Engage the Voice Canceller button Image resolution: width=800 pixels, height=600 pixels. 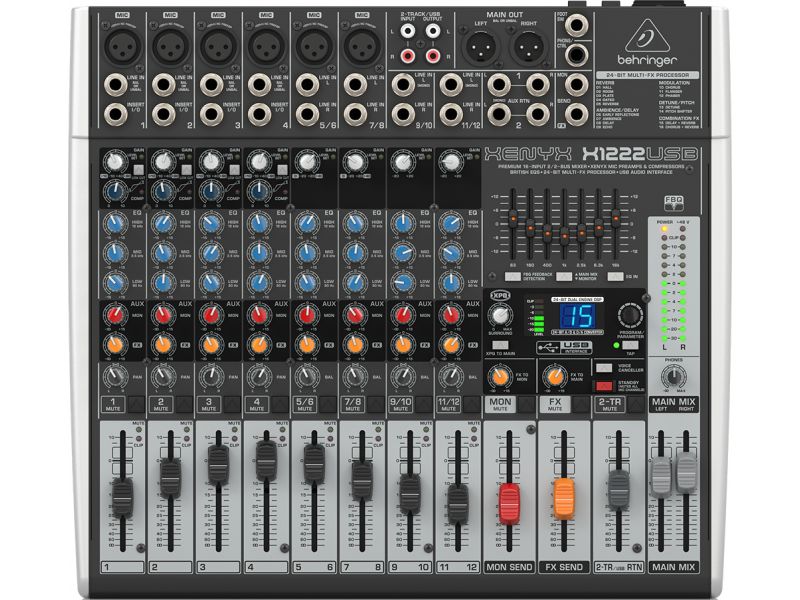tap(604, 368)
